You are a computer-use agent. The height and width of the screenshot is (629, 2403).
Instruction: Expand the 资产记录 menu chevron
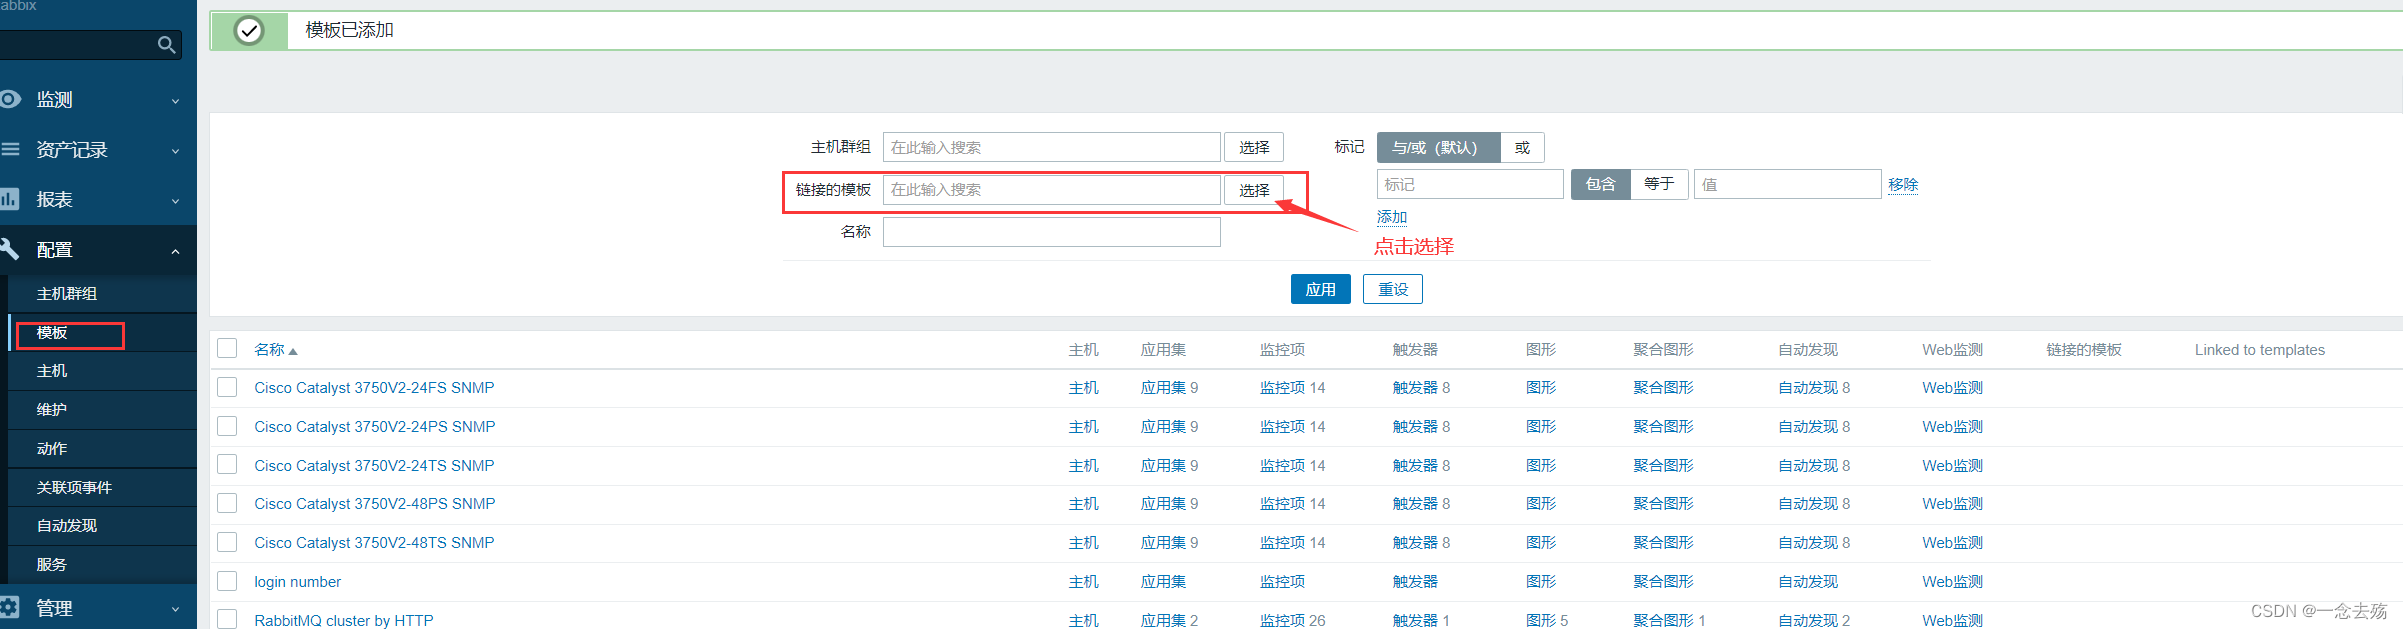click(x=176, y=151)
